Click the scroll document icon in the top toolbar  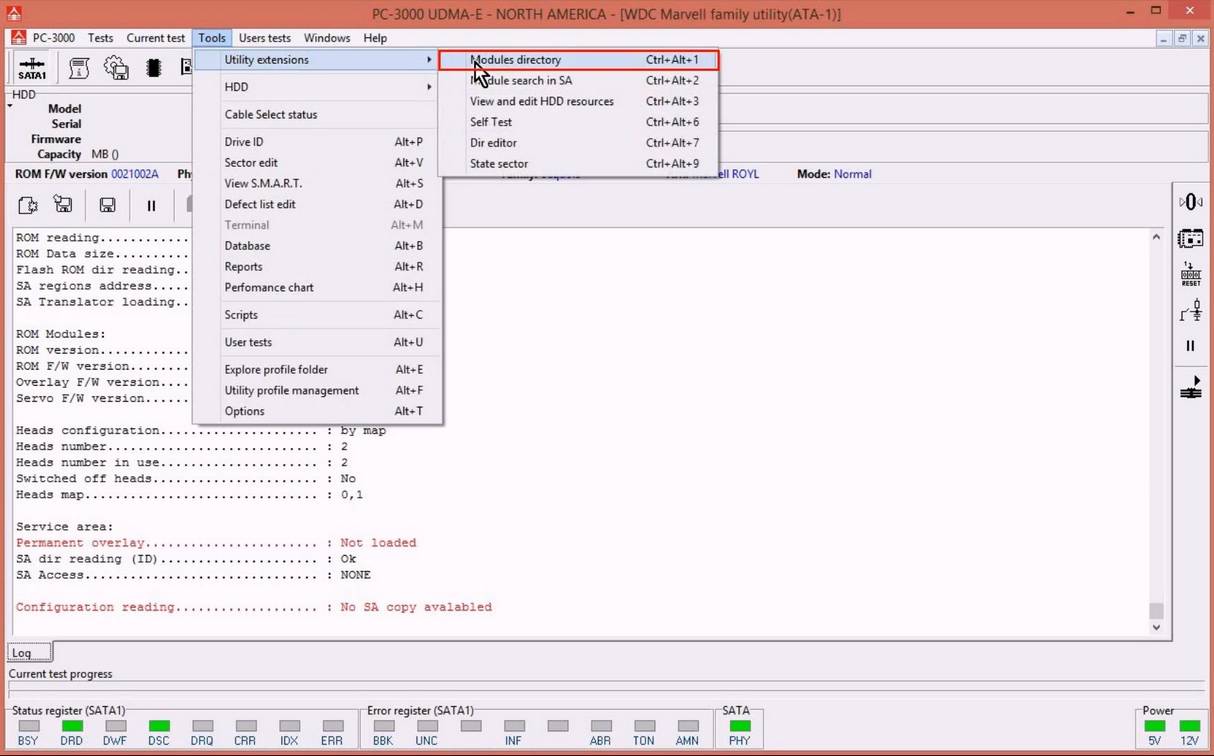point(79,68)
